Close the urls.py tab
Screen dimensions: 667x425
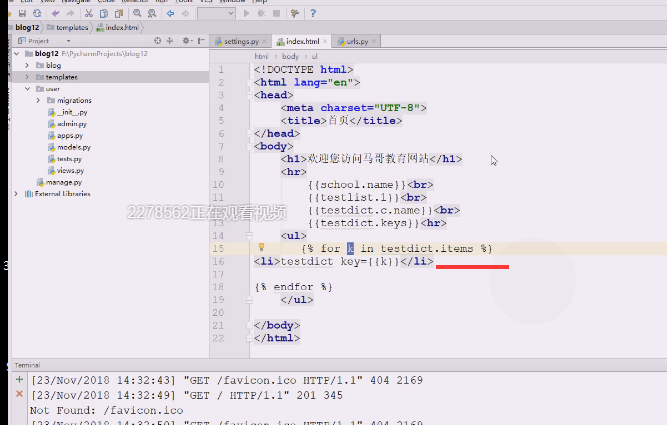pos(374,41)
